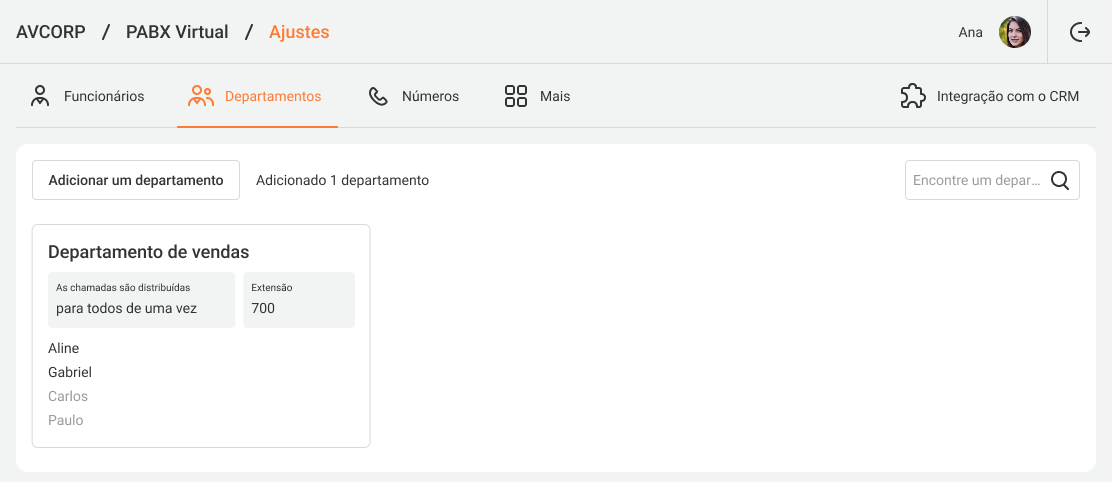Click the magnifying glass search icon
Screen dimensions: 1112x482
[x=1060, y=181]
